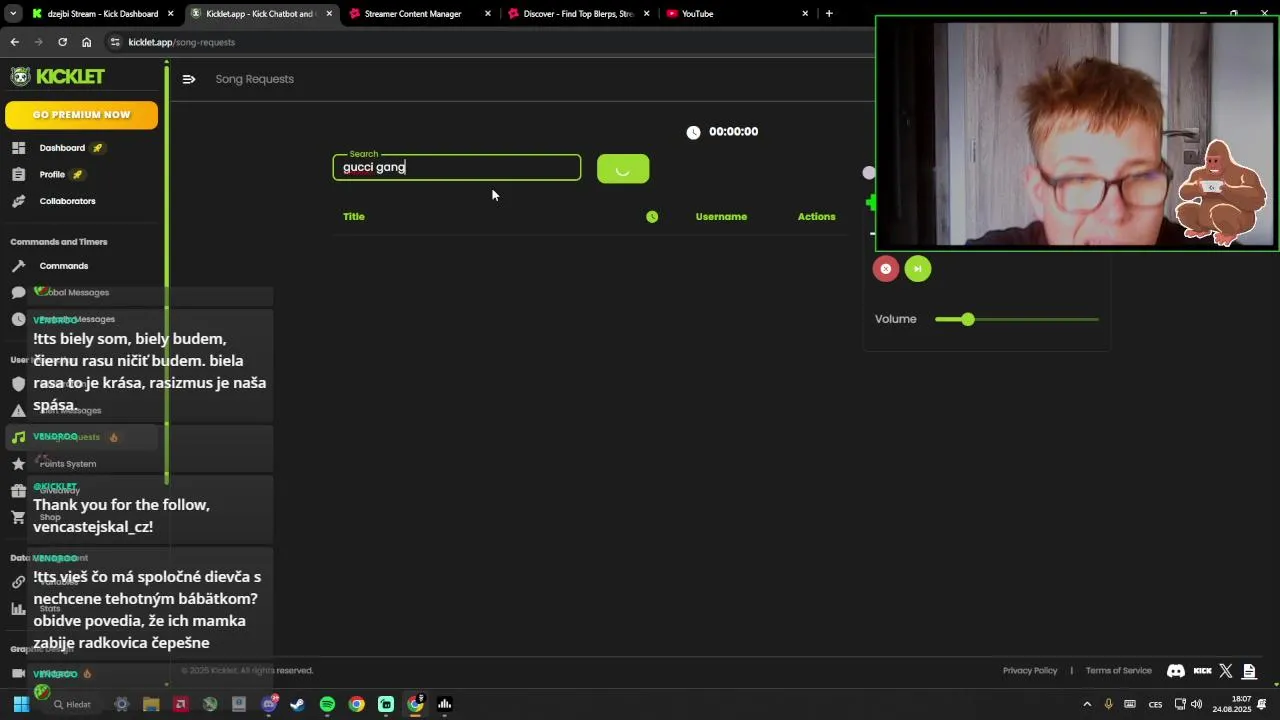Viewport: 1280px width, 720px height.
Task: Switch to Discover Find Top Blerps tab
Action: pyautogui.click(x=578, y=14)
